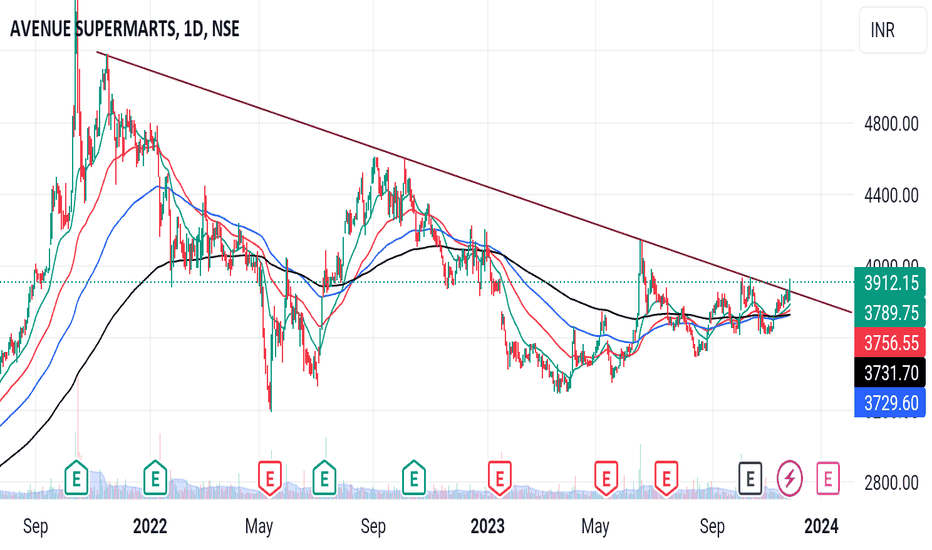Click the 2022 year label on time axis
932x550 pixels.
(150, 526)
